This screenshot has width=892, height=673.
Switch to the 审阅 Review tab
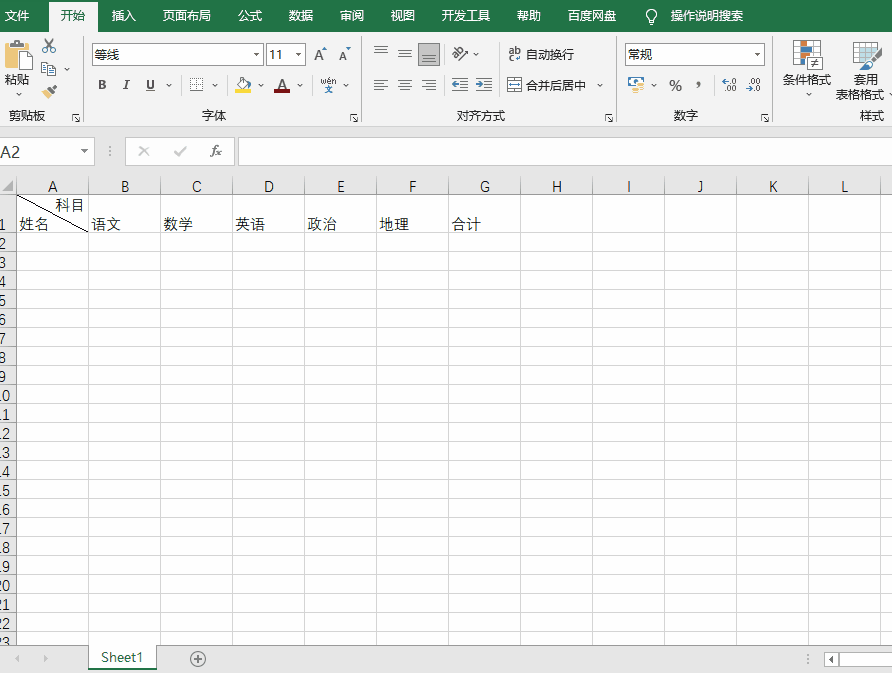pos(352,15)
